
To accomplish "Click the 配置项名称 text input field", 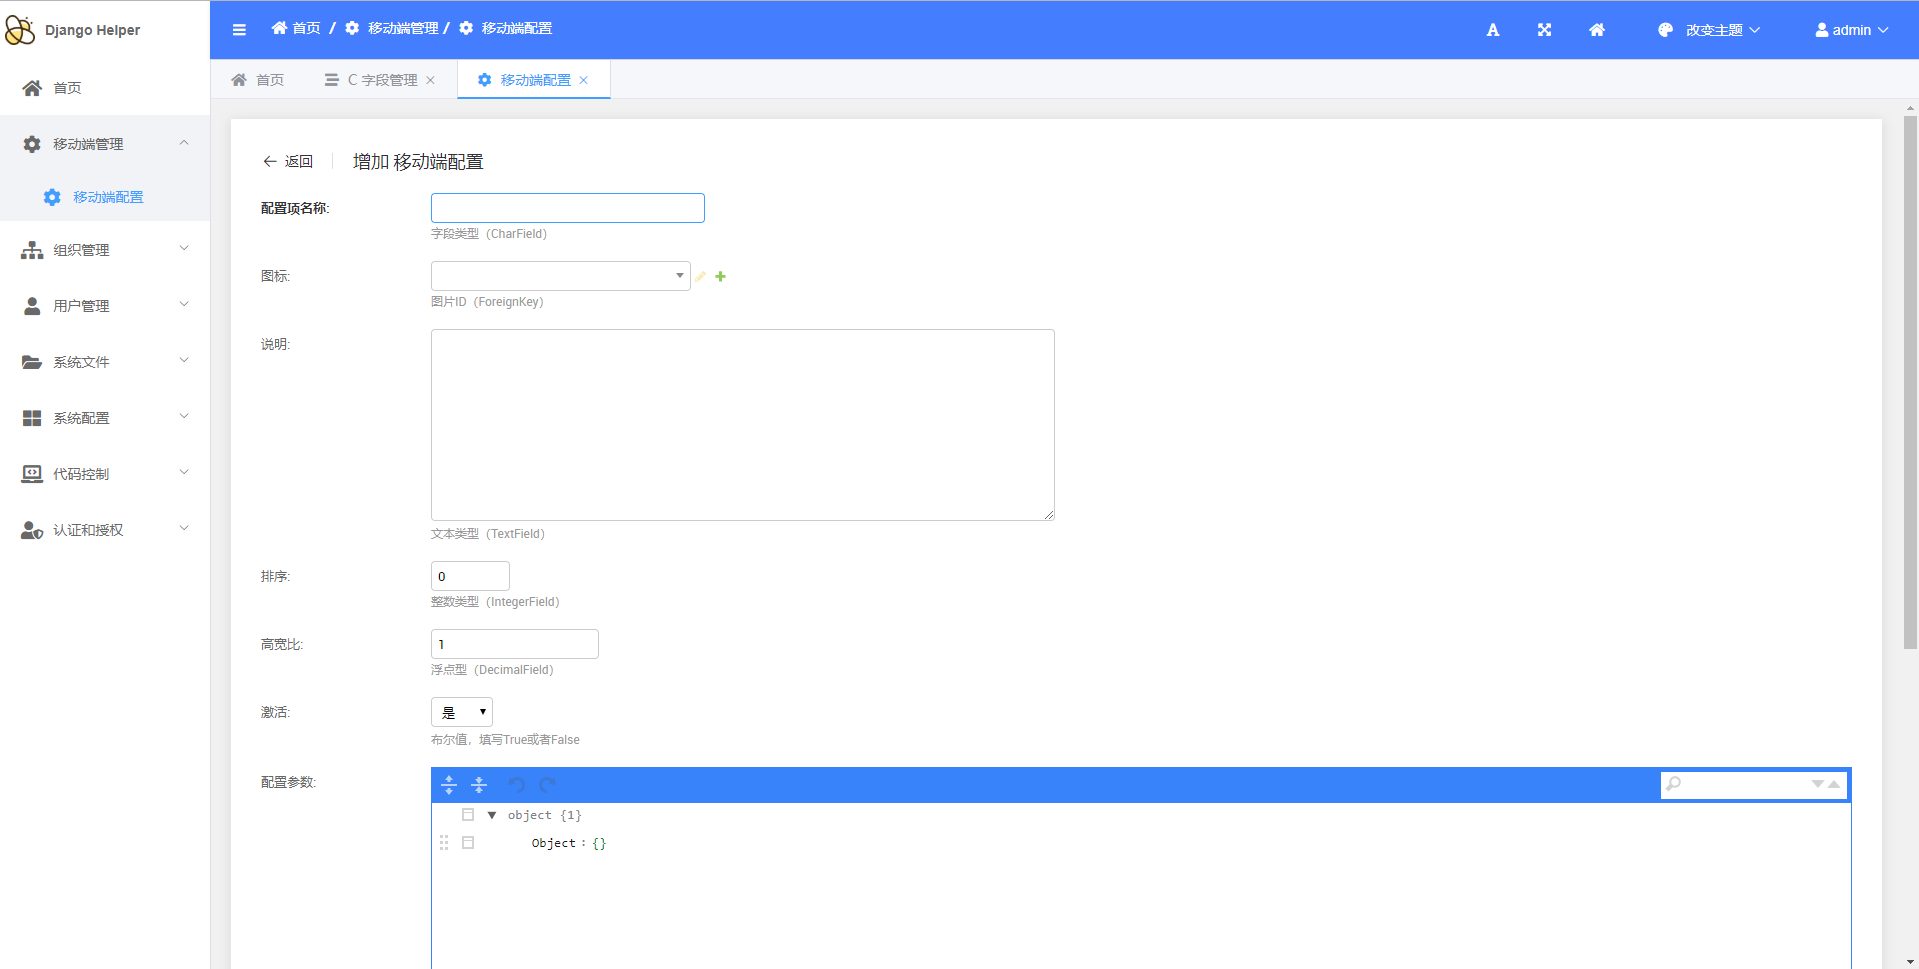I will point(567,208).
